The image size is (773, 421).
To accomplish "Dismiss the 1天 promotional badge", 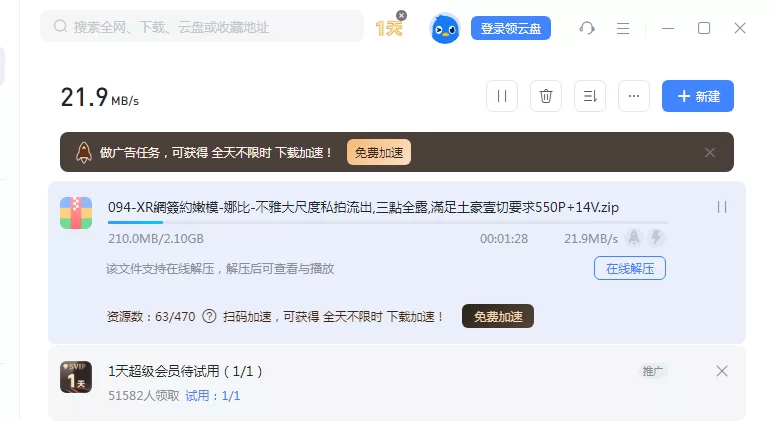I will [x=402, y=16].
